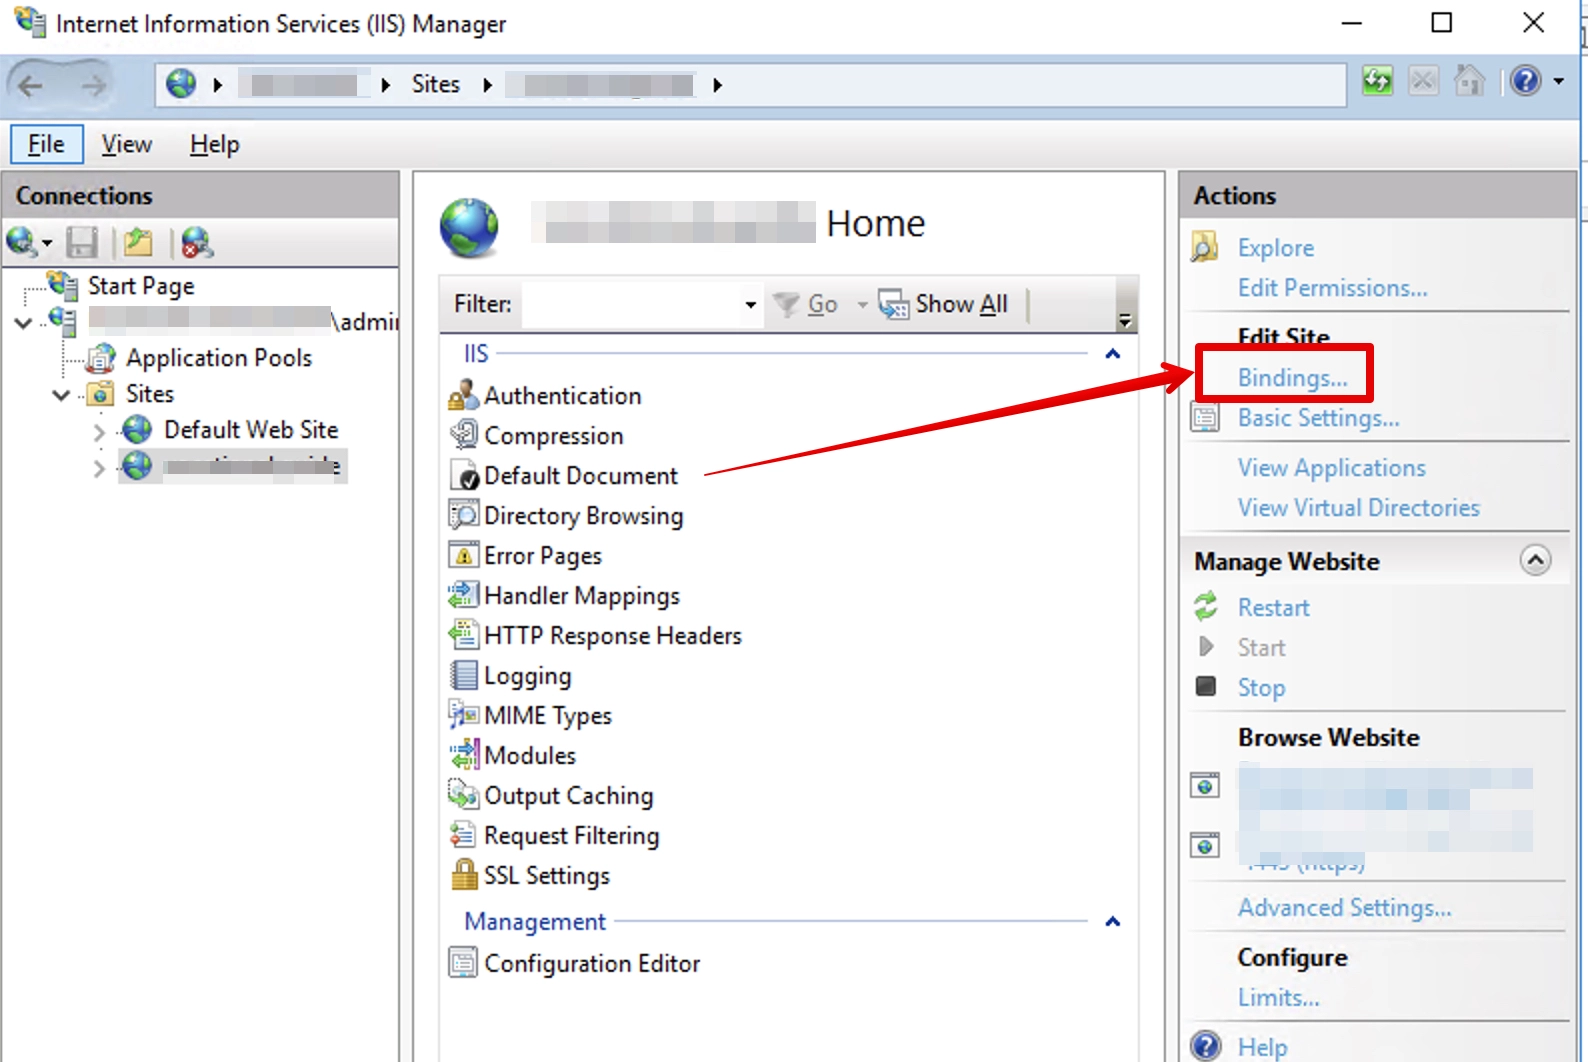Click the refresh page toolbar icon
Viewport: 1588px width, 1062px height.
(1377, 81)
